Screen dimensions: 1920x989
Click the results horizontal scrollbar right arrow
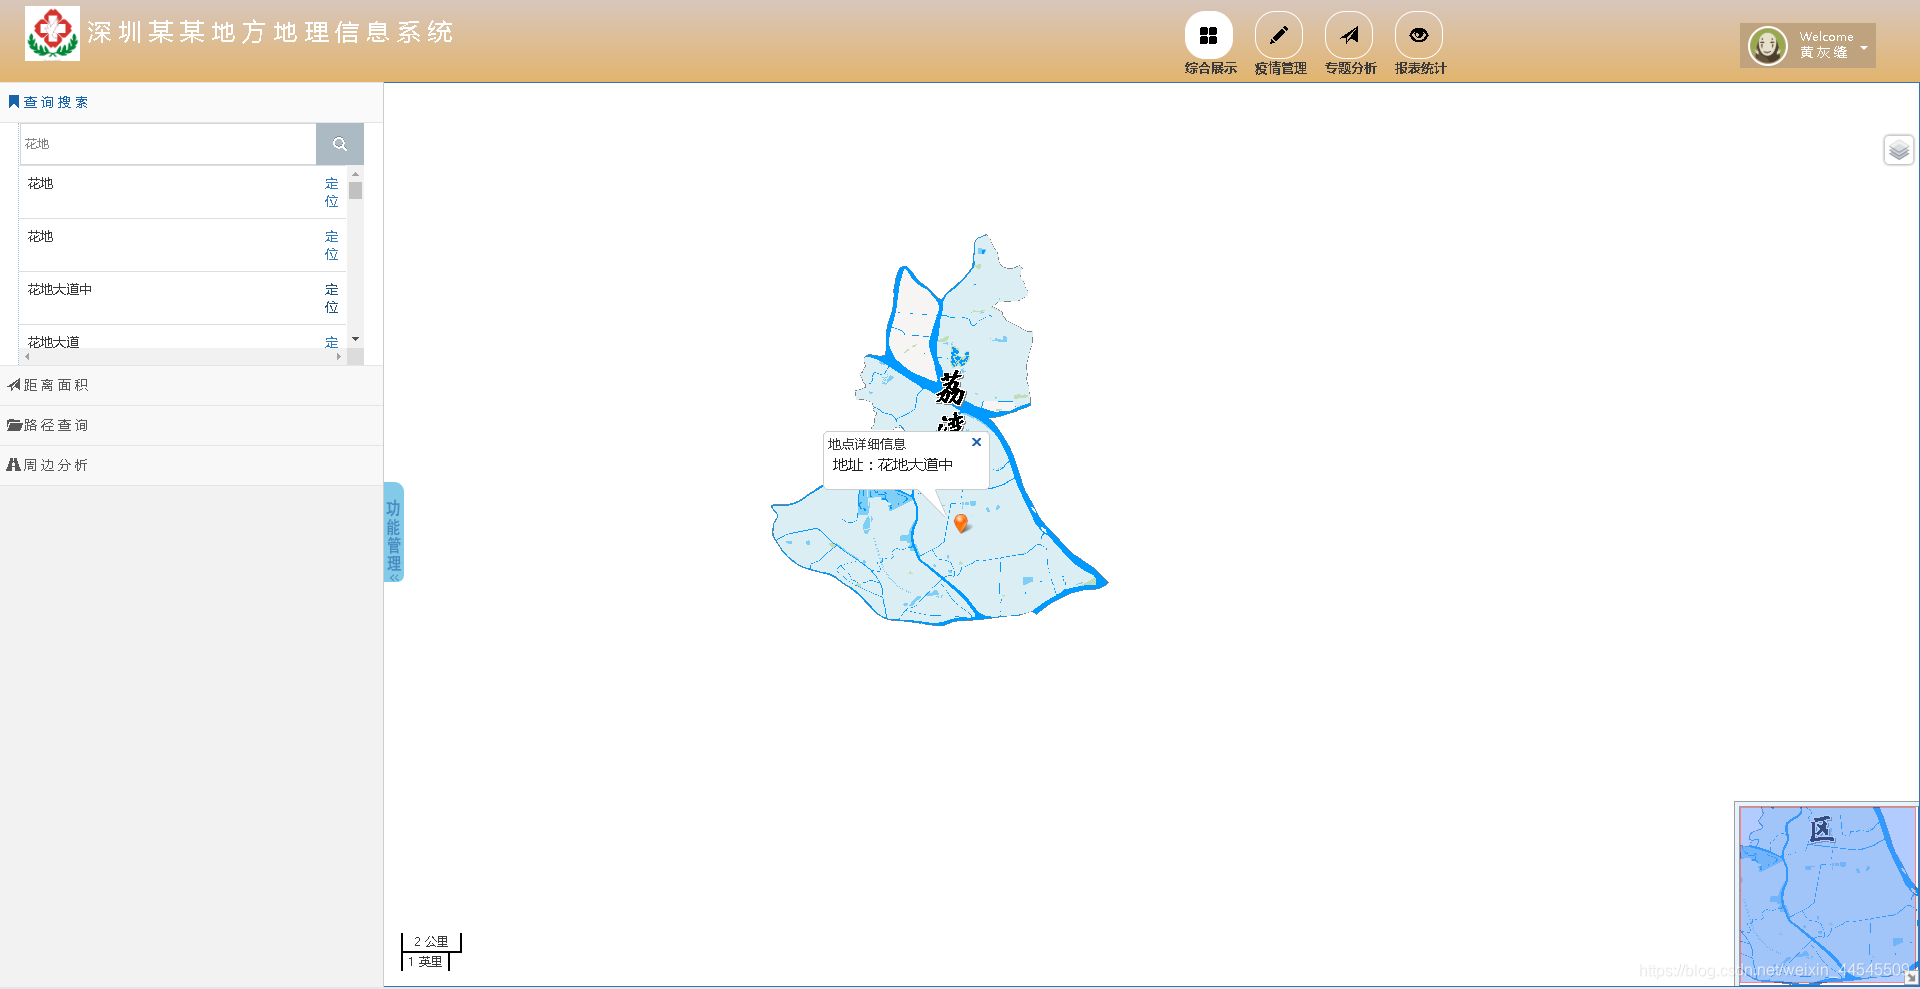339,356
